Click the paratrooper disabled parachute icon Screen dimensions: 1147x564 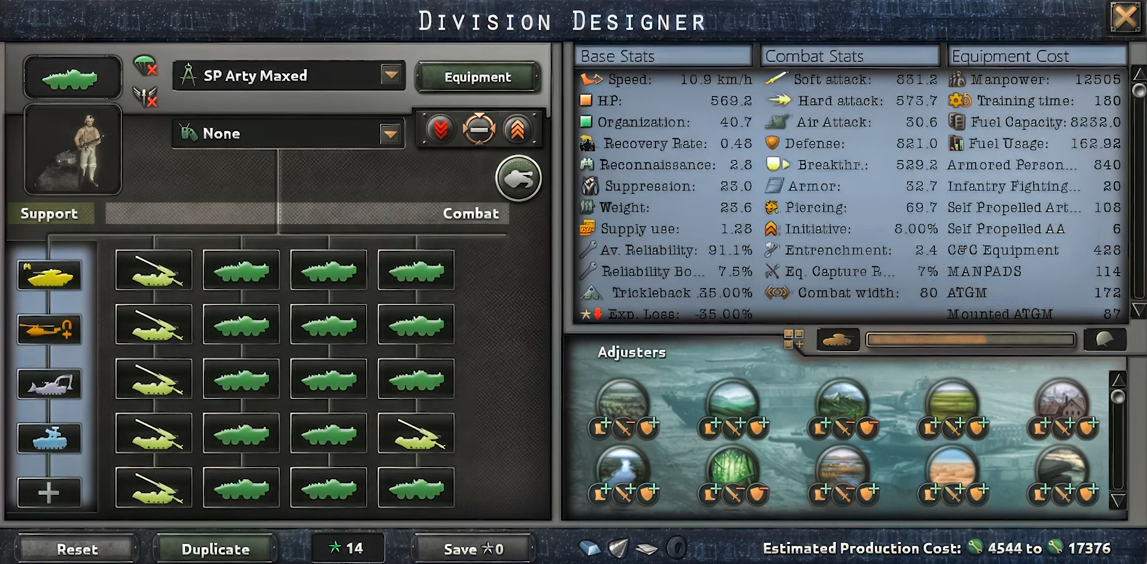[x=146, y=67]
